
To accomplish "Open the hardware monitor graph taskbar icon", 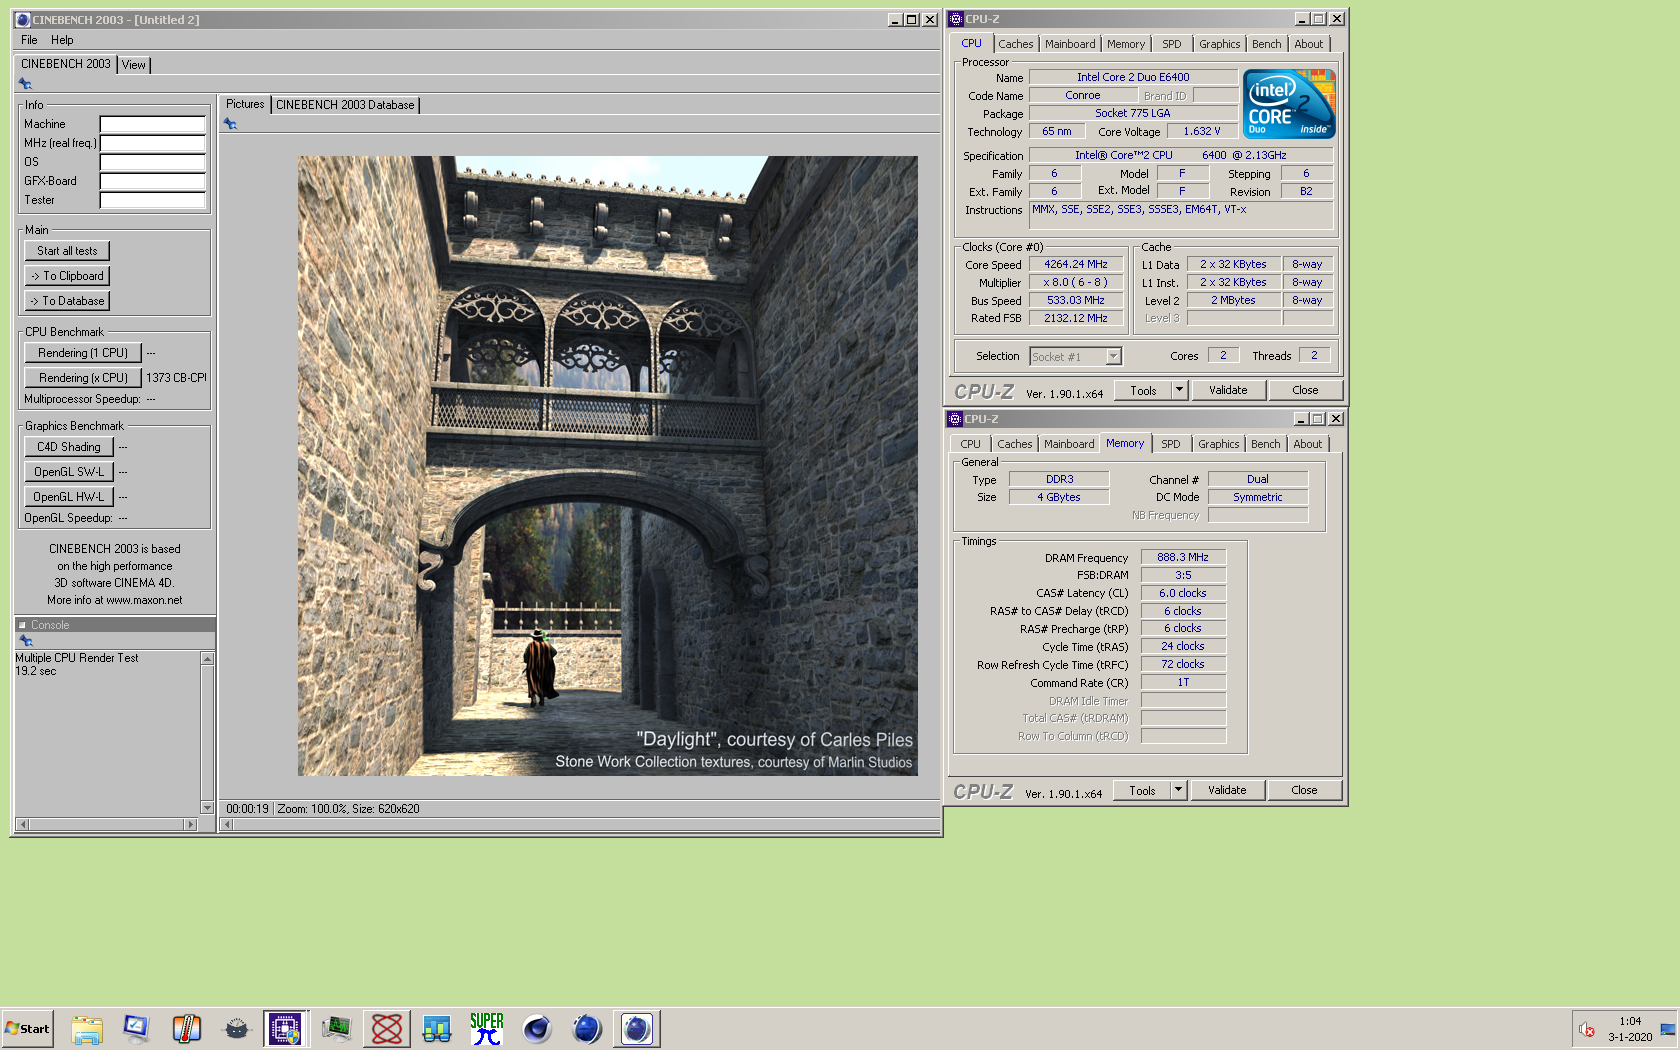I will [x=337, y=1029].
